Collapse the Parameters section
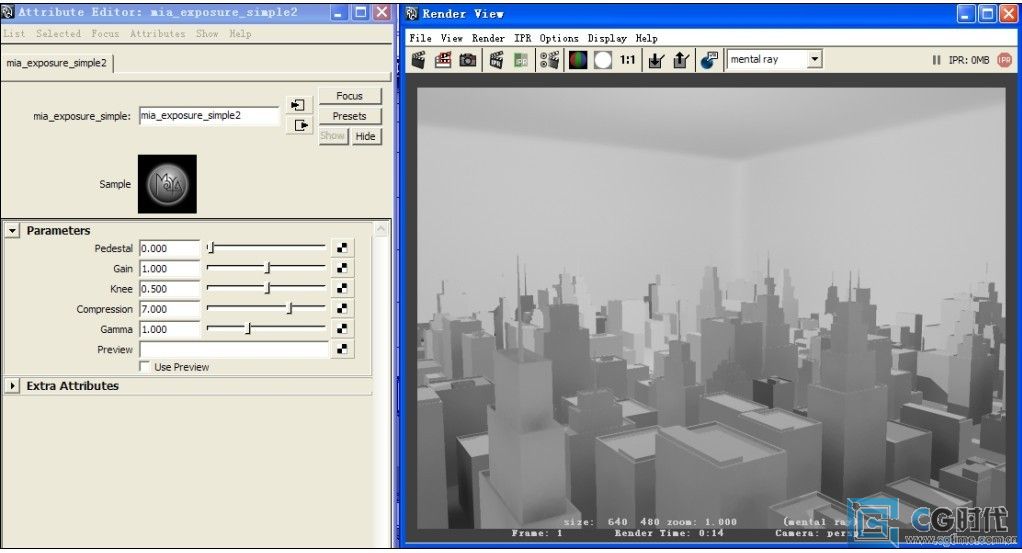This screenshot has height=553, width=1022. click(x=13, y=231)
